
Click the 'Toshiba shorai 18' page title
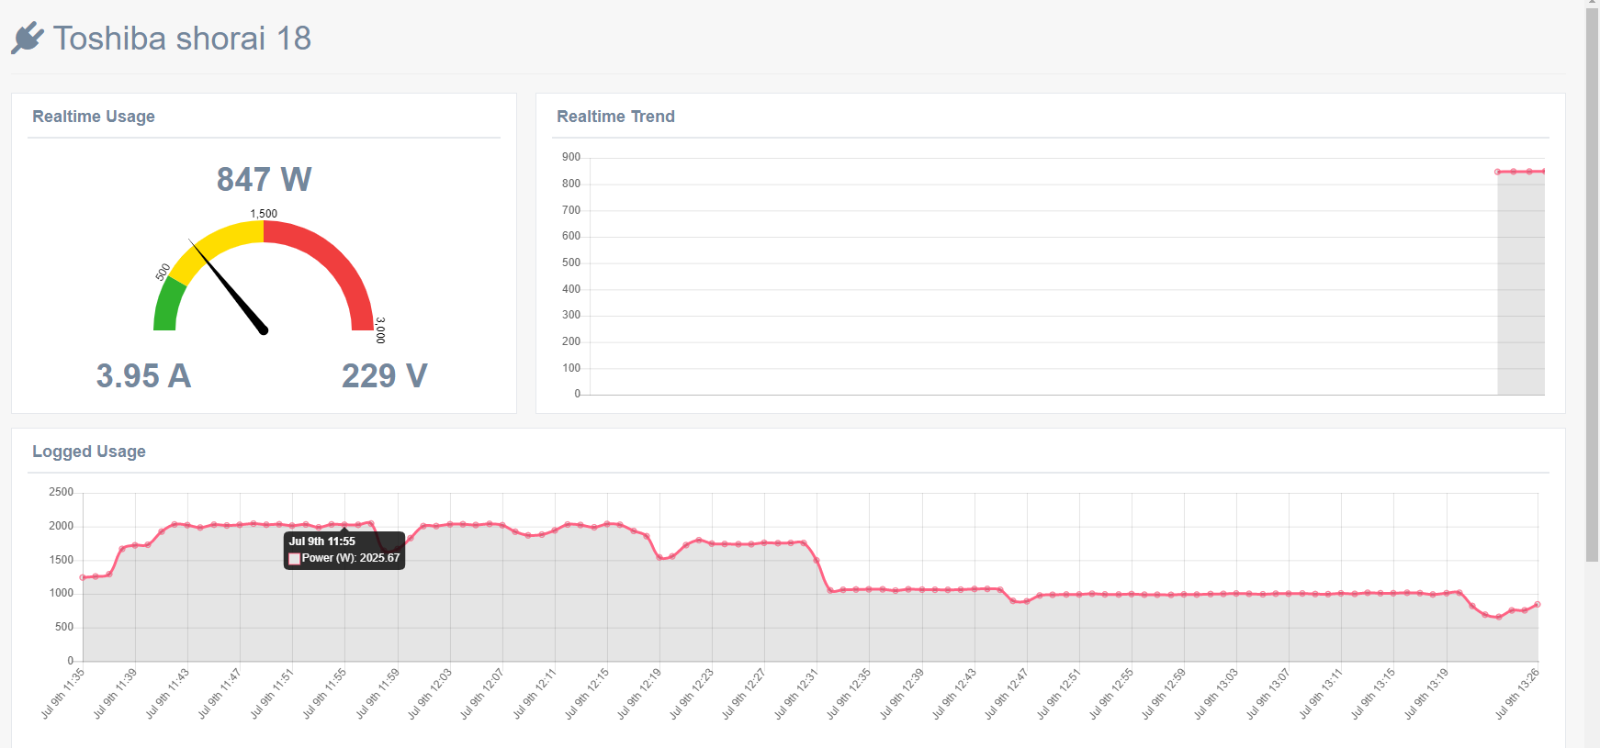[x=182, y=38]
